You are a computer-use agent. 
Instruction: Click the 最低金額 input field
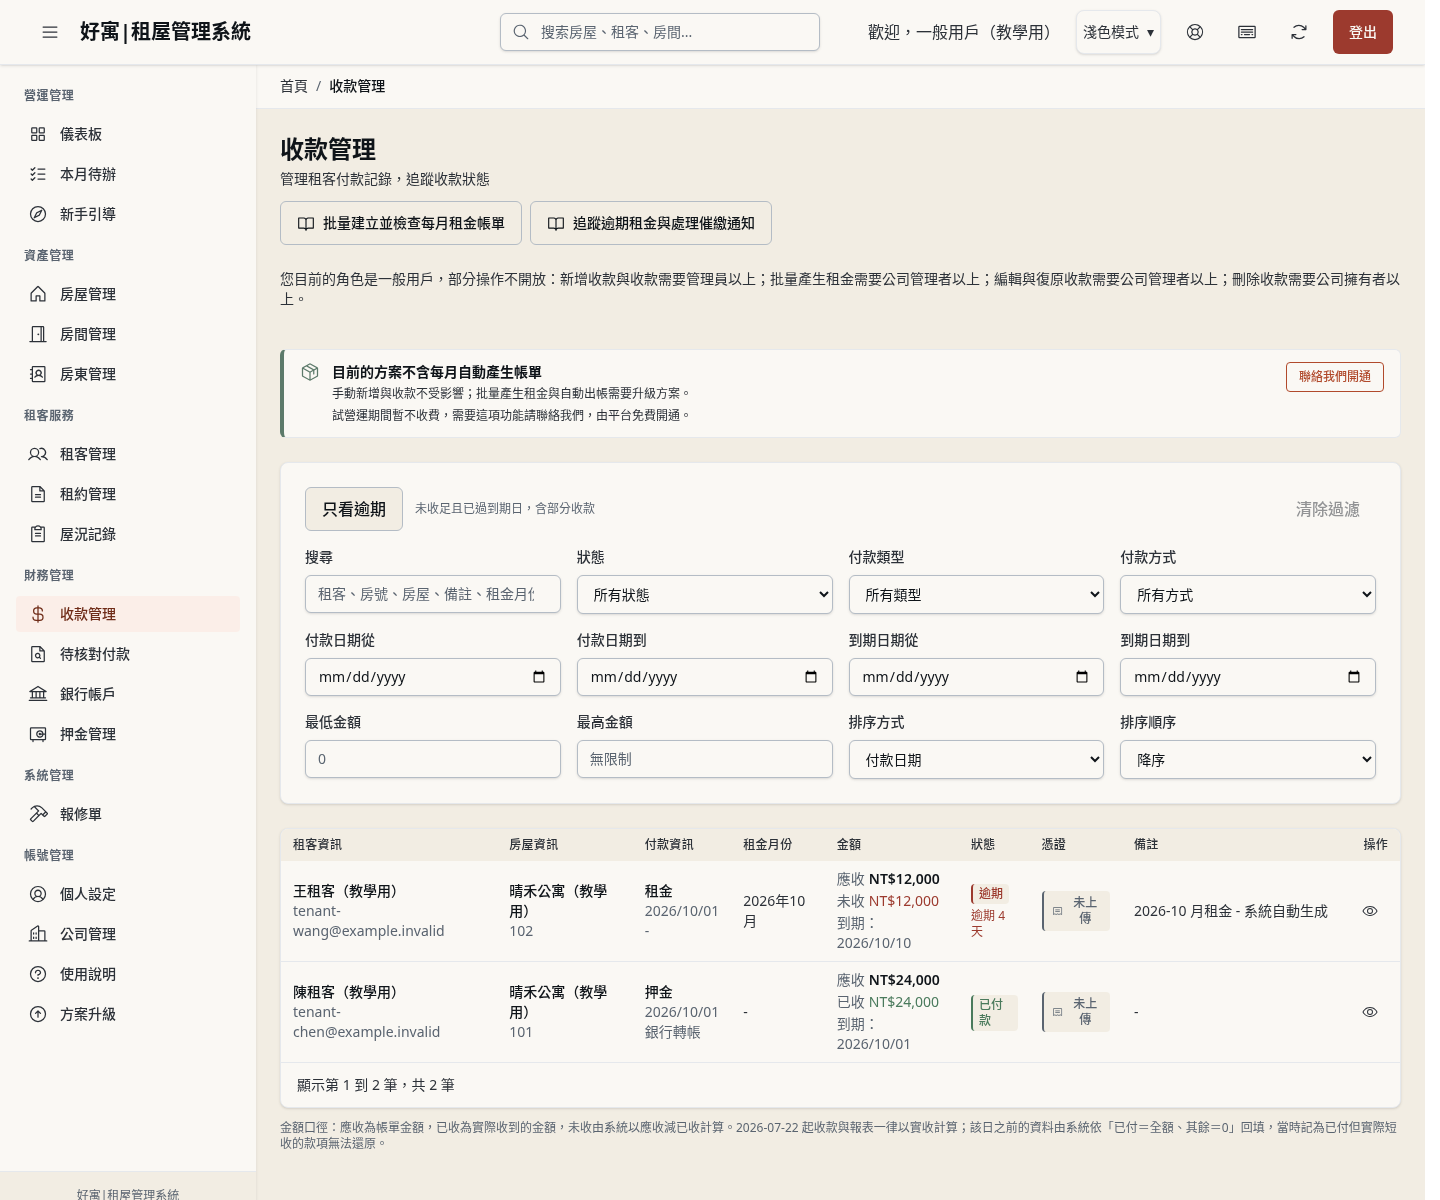tap(433, 759)
